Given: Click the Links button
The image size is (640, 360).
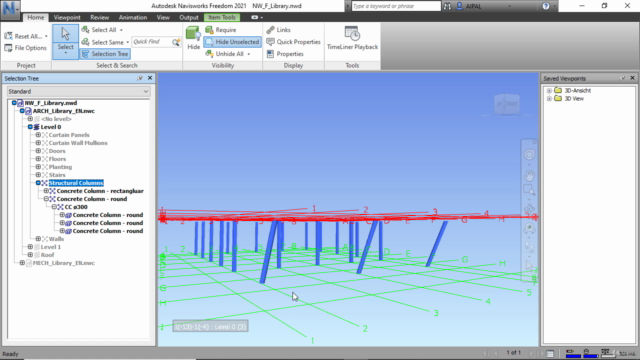Looking at the screenshot, I should (278, 30).
